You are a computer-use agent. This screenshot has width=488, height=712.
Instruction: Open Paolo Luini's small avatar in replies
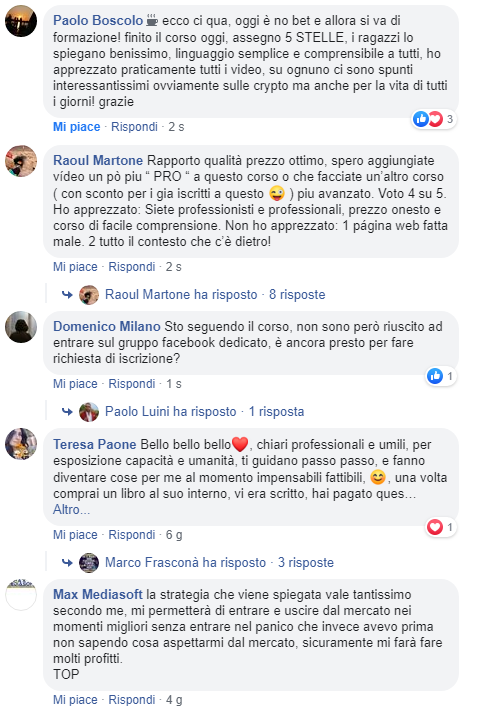(89, 412)
